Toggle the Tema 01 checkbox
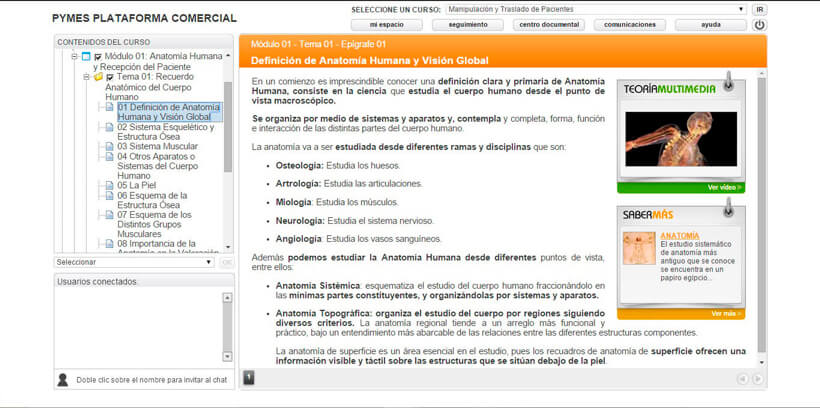This screenshot has height=408, width=820. point(110,77)
